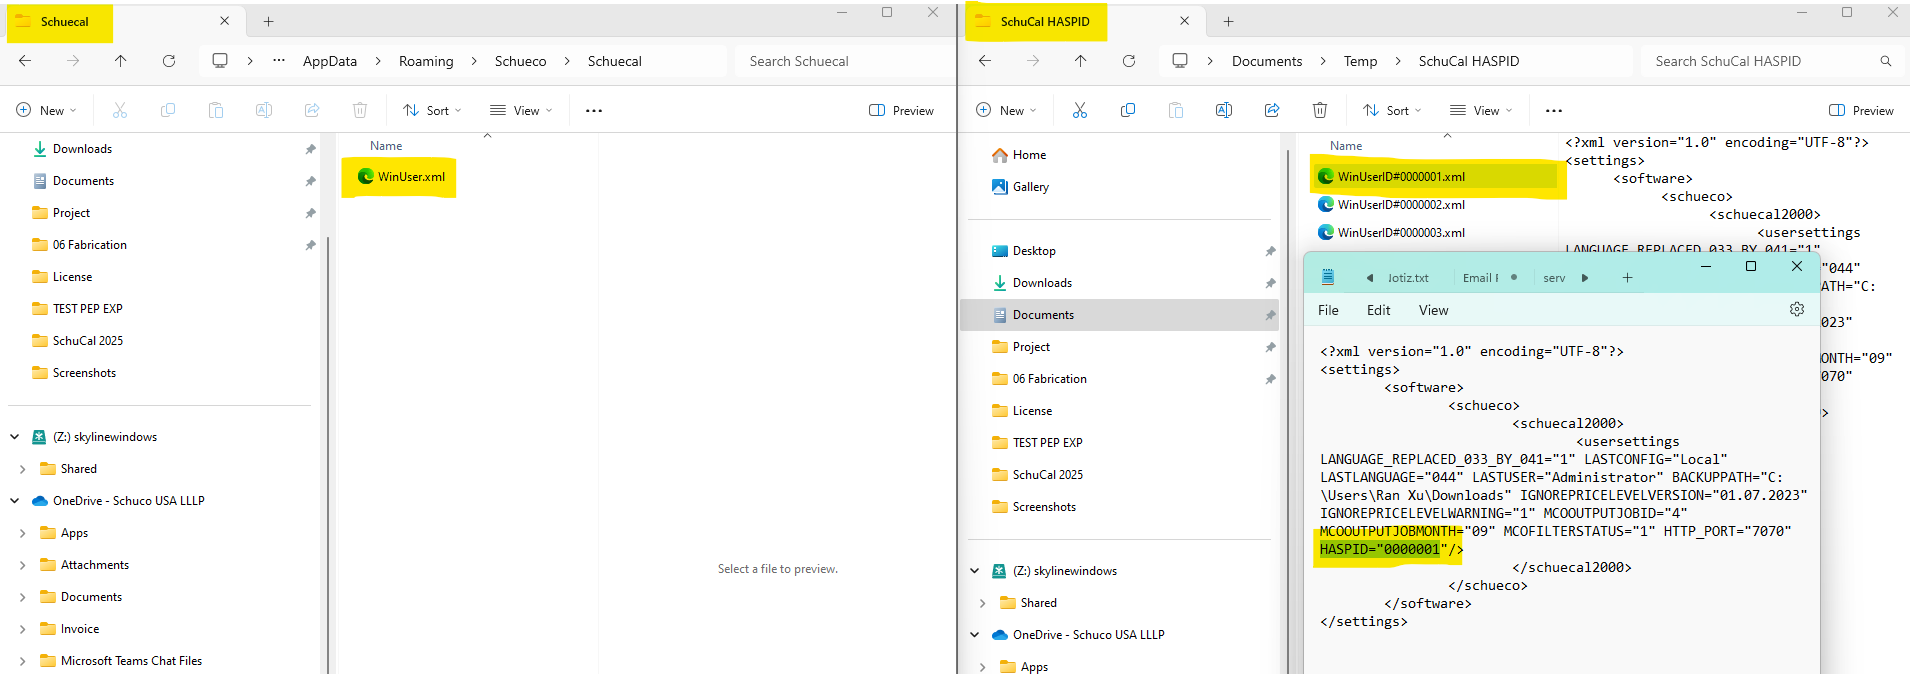The height and width of the screenshot is (674, 1910).
Task: Click the New button in left Explorer window
Action: click(46, 110)
